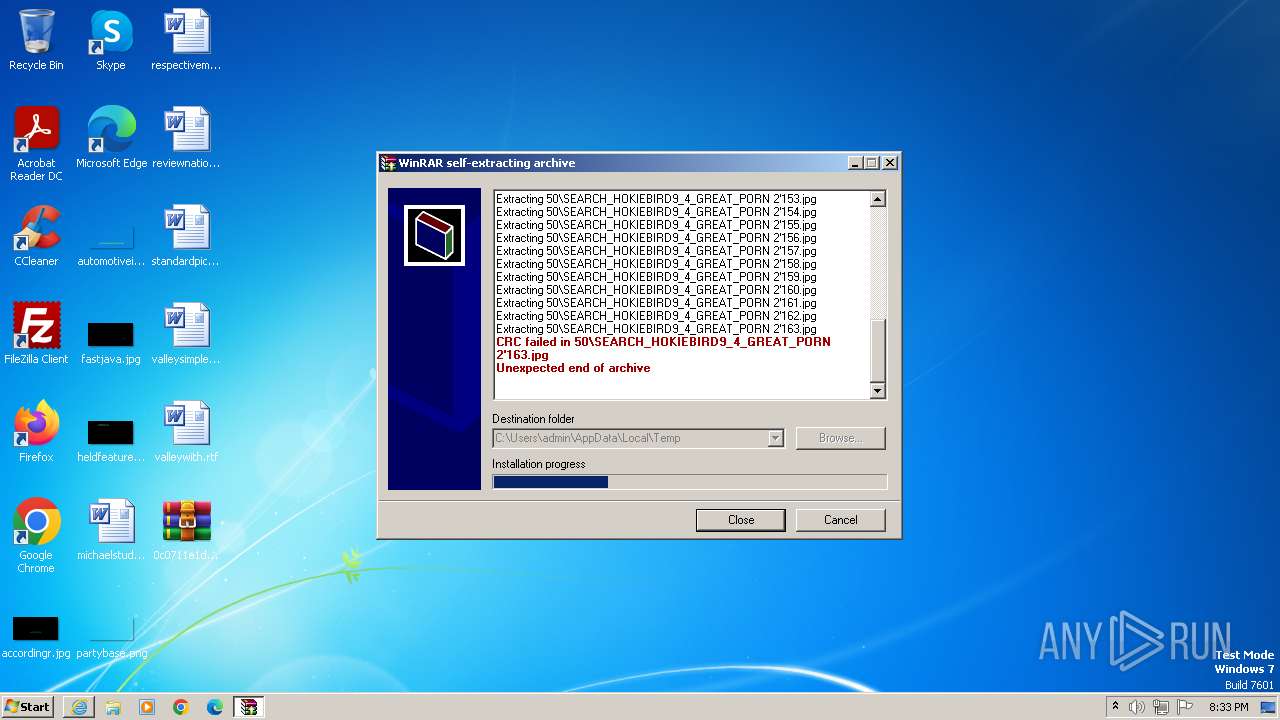
Task: Select the fastjava.jpg image file
Action: 111,340
